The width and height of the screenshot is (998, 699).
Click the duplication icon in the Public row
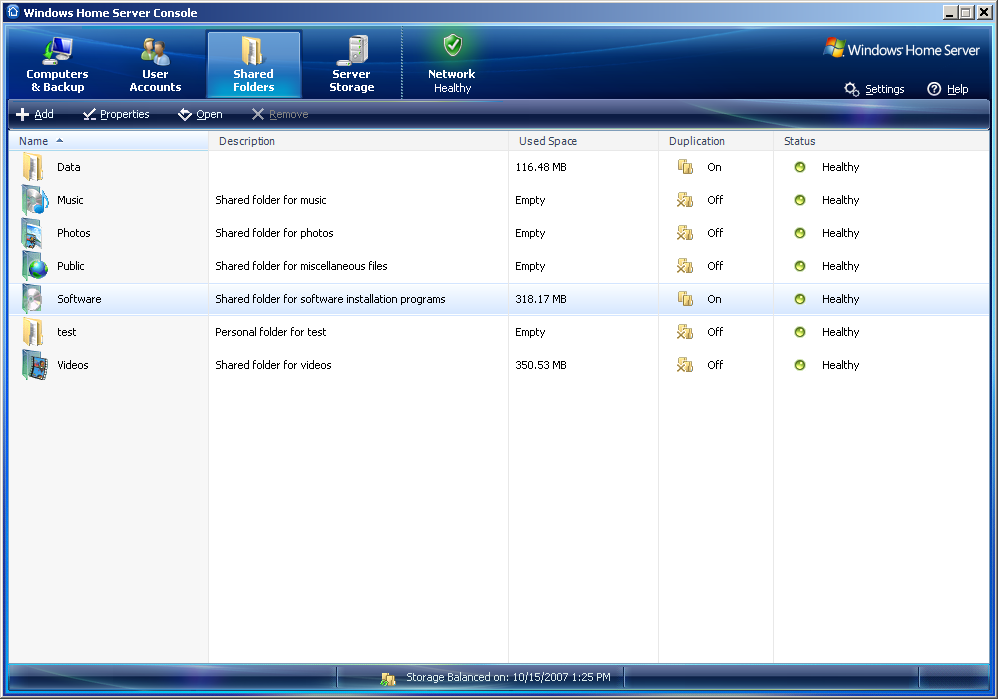tap(685, 266)
